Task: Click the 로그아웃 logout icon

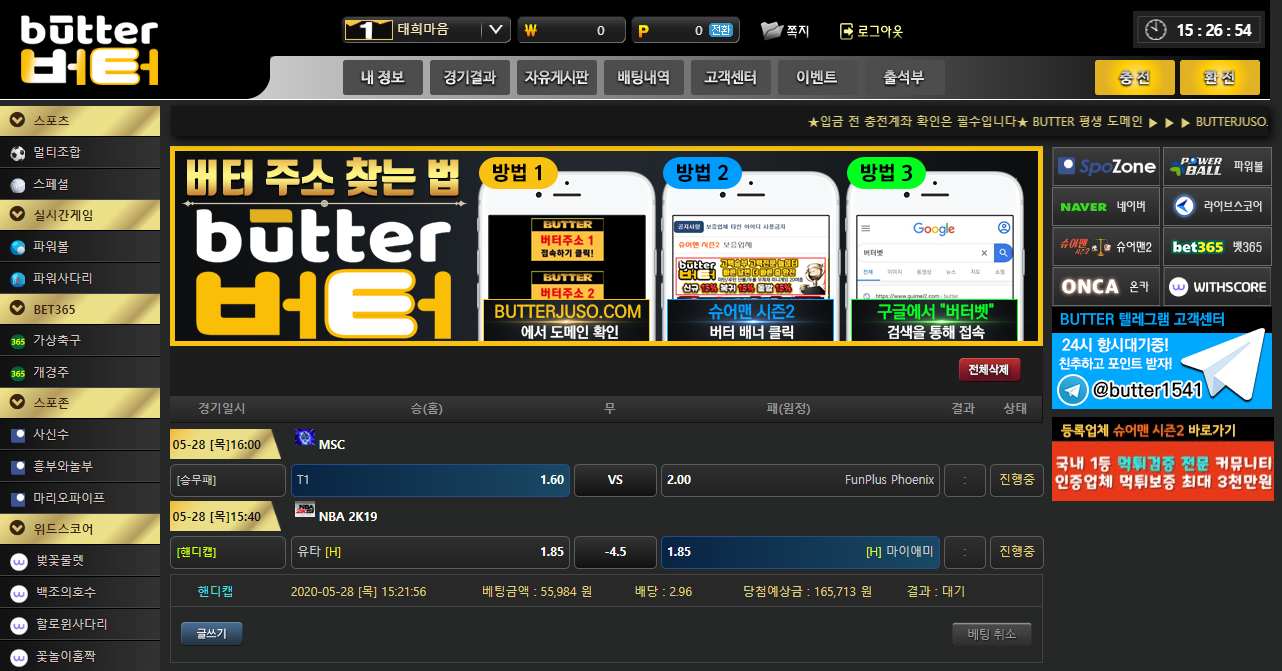Action: 846,31
